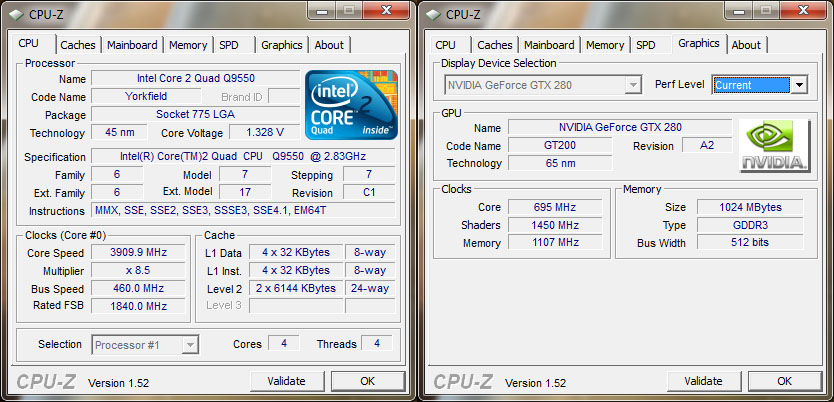Click Validate in the Graphics window
834x402 pixels.
(704, 381)
